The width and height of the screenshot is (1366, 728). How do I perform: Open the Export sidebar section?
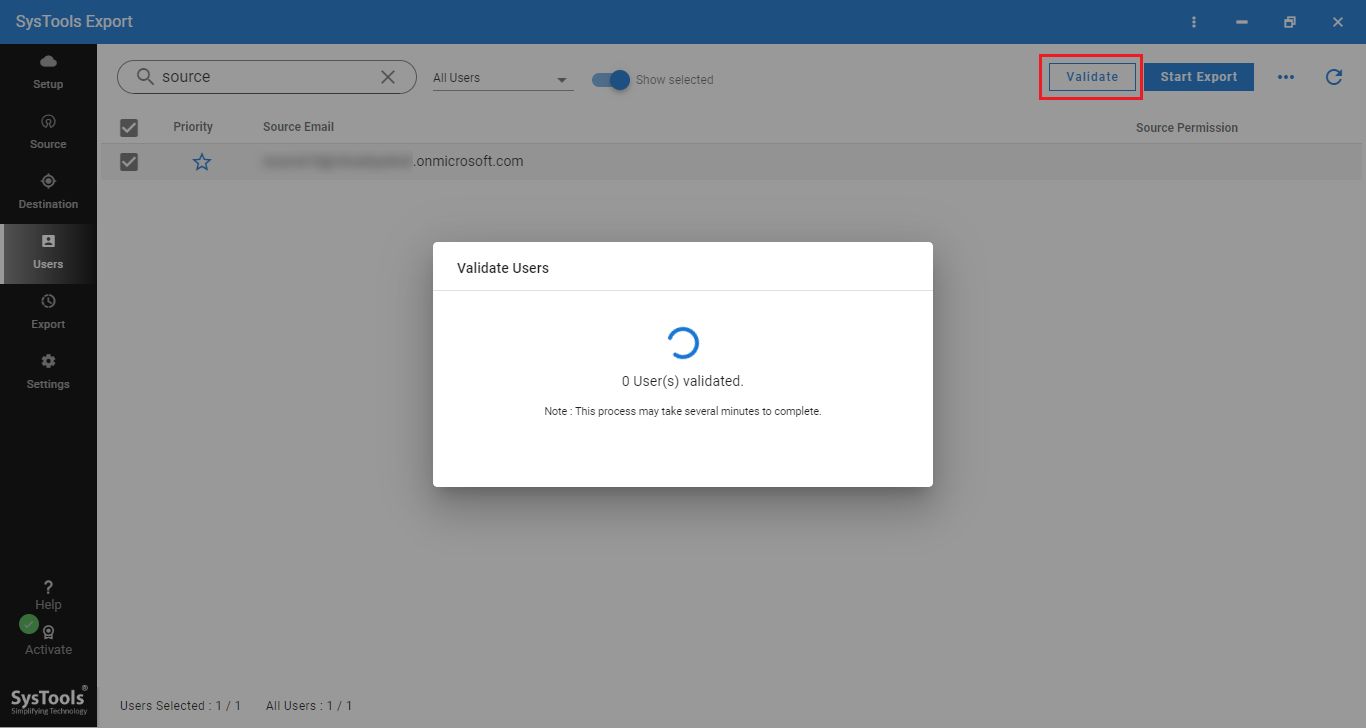coord(48,312)
